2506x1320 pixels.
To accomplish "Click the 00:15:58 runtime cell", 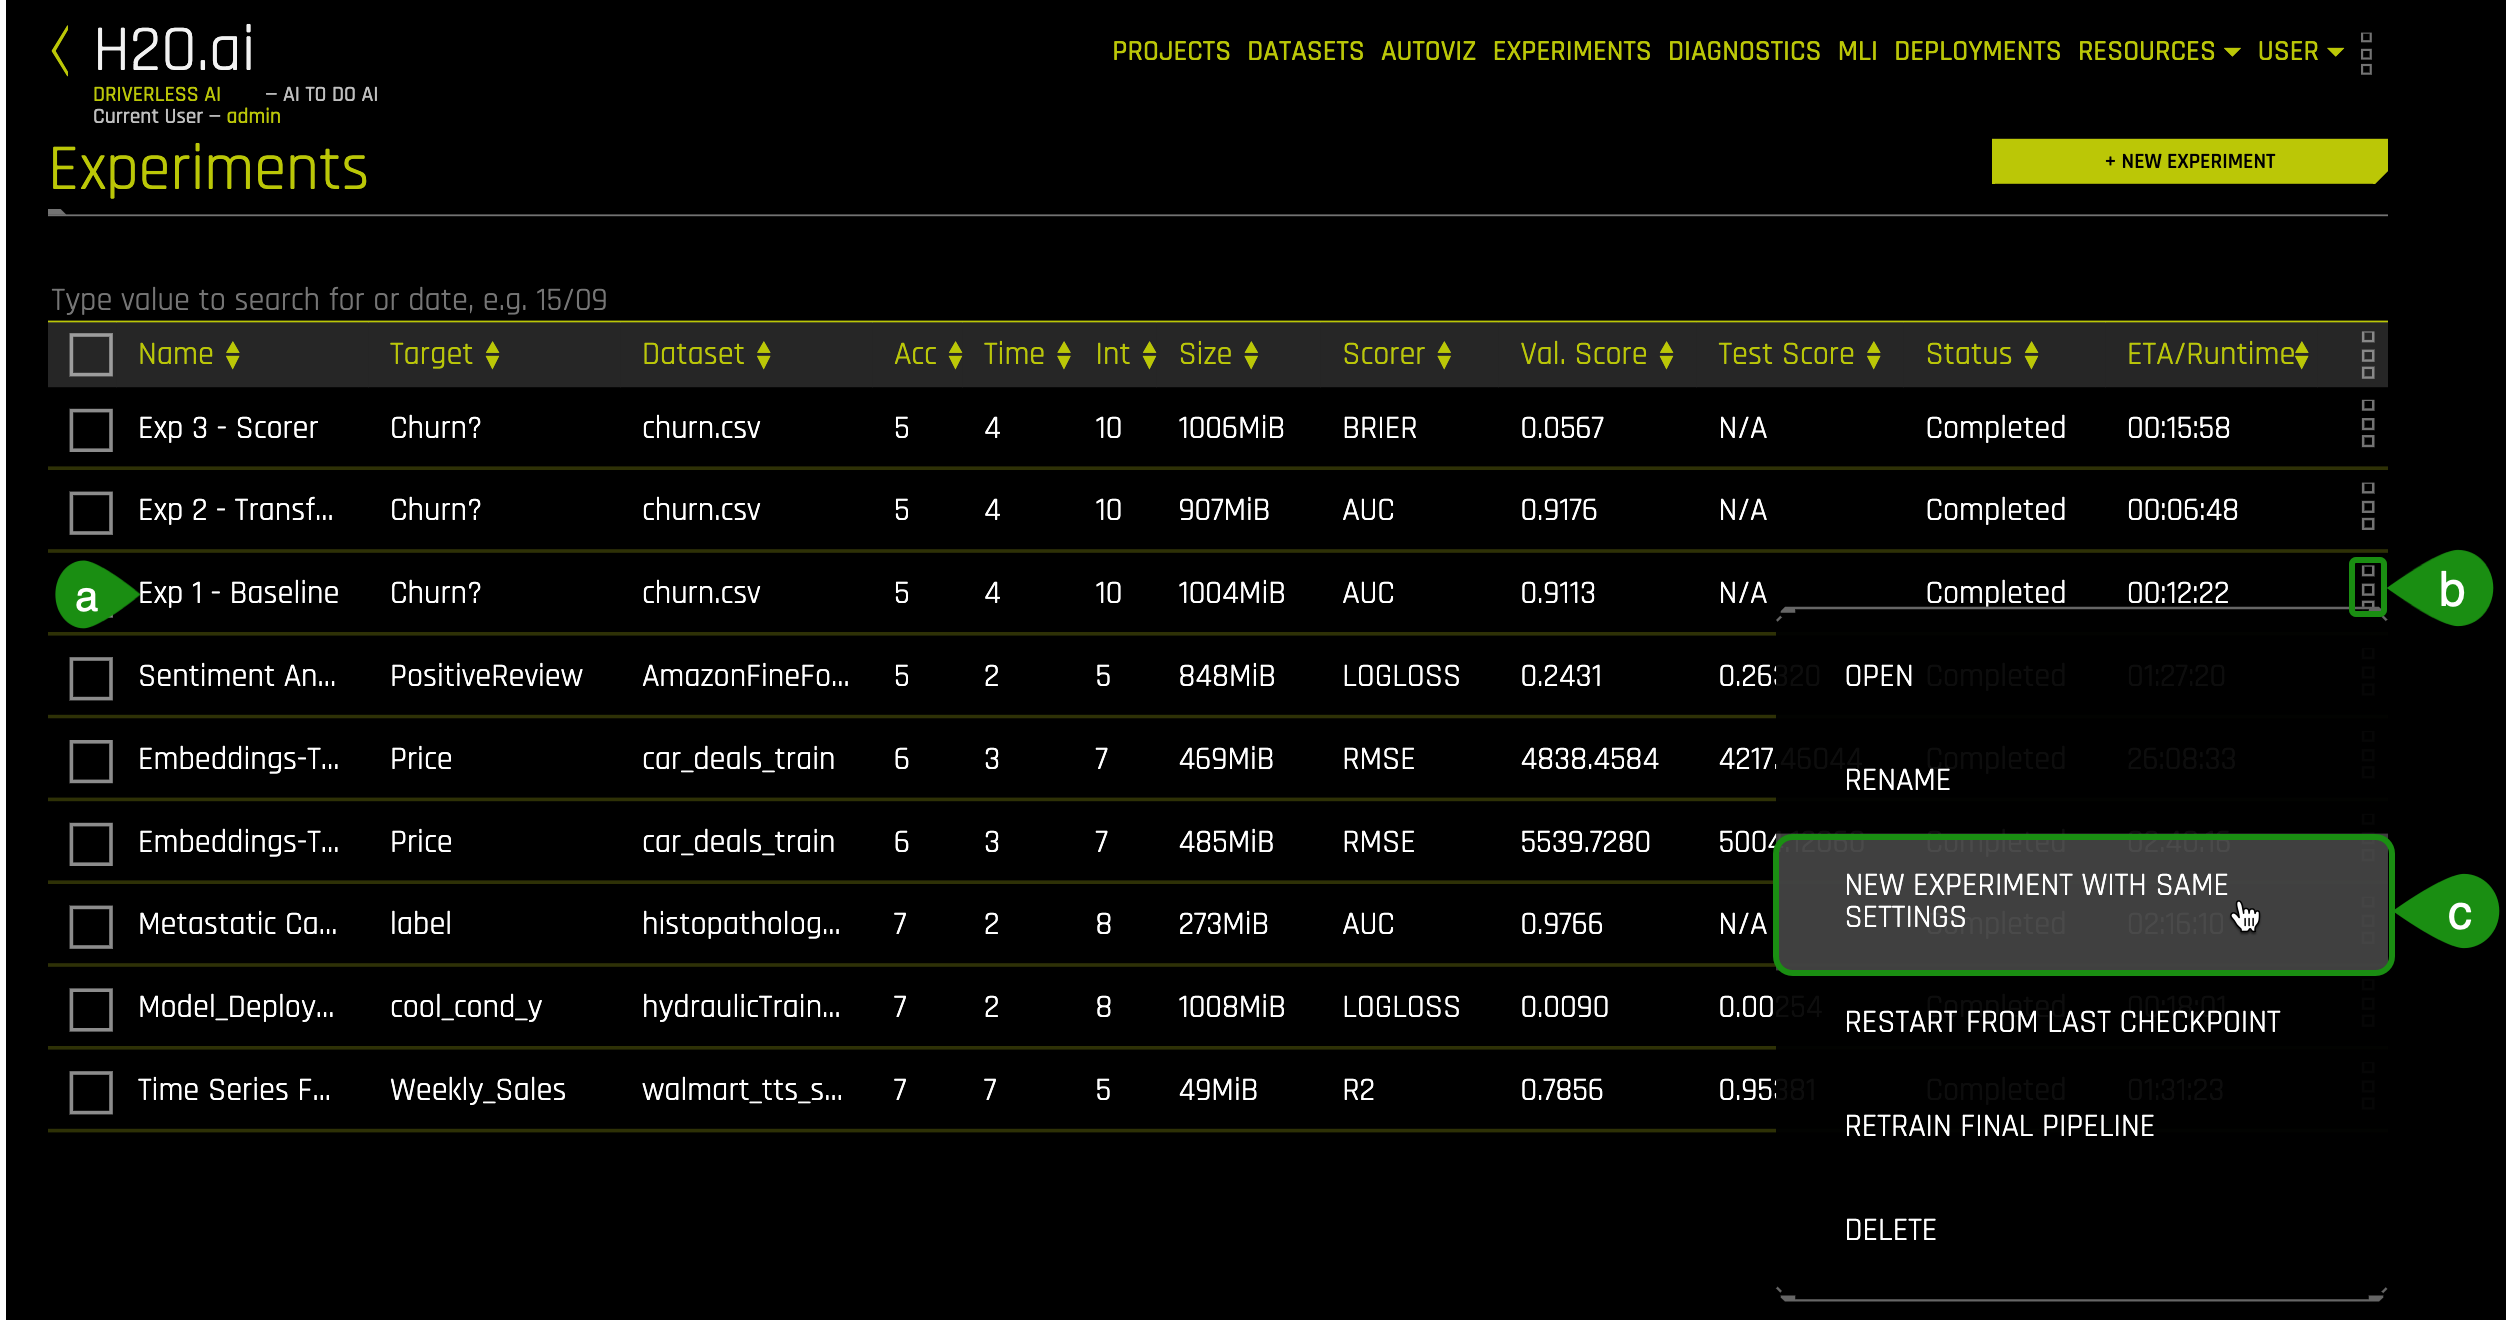I will (x=2178, y=428).
